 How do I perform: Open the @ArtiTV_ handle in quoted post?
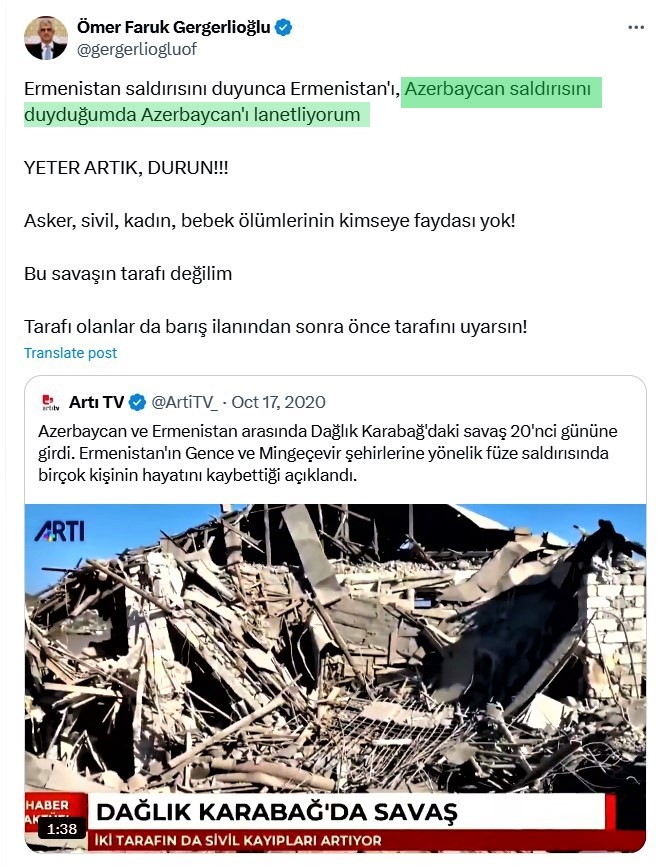185,403
